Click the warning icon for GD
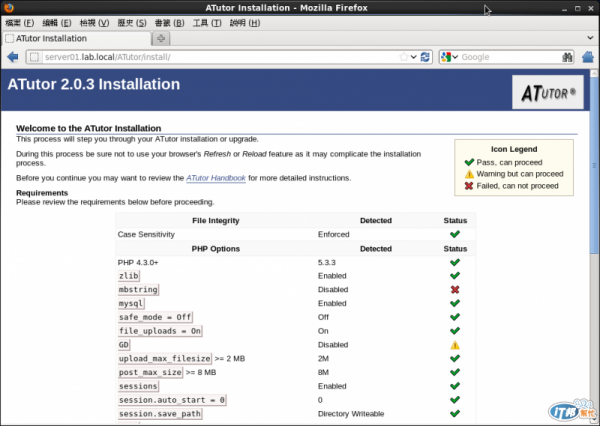The image size is (600, 426). (x=455, y=345)
